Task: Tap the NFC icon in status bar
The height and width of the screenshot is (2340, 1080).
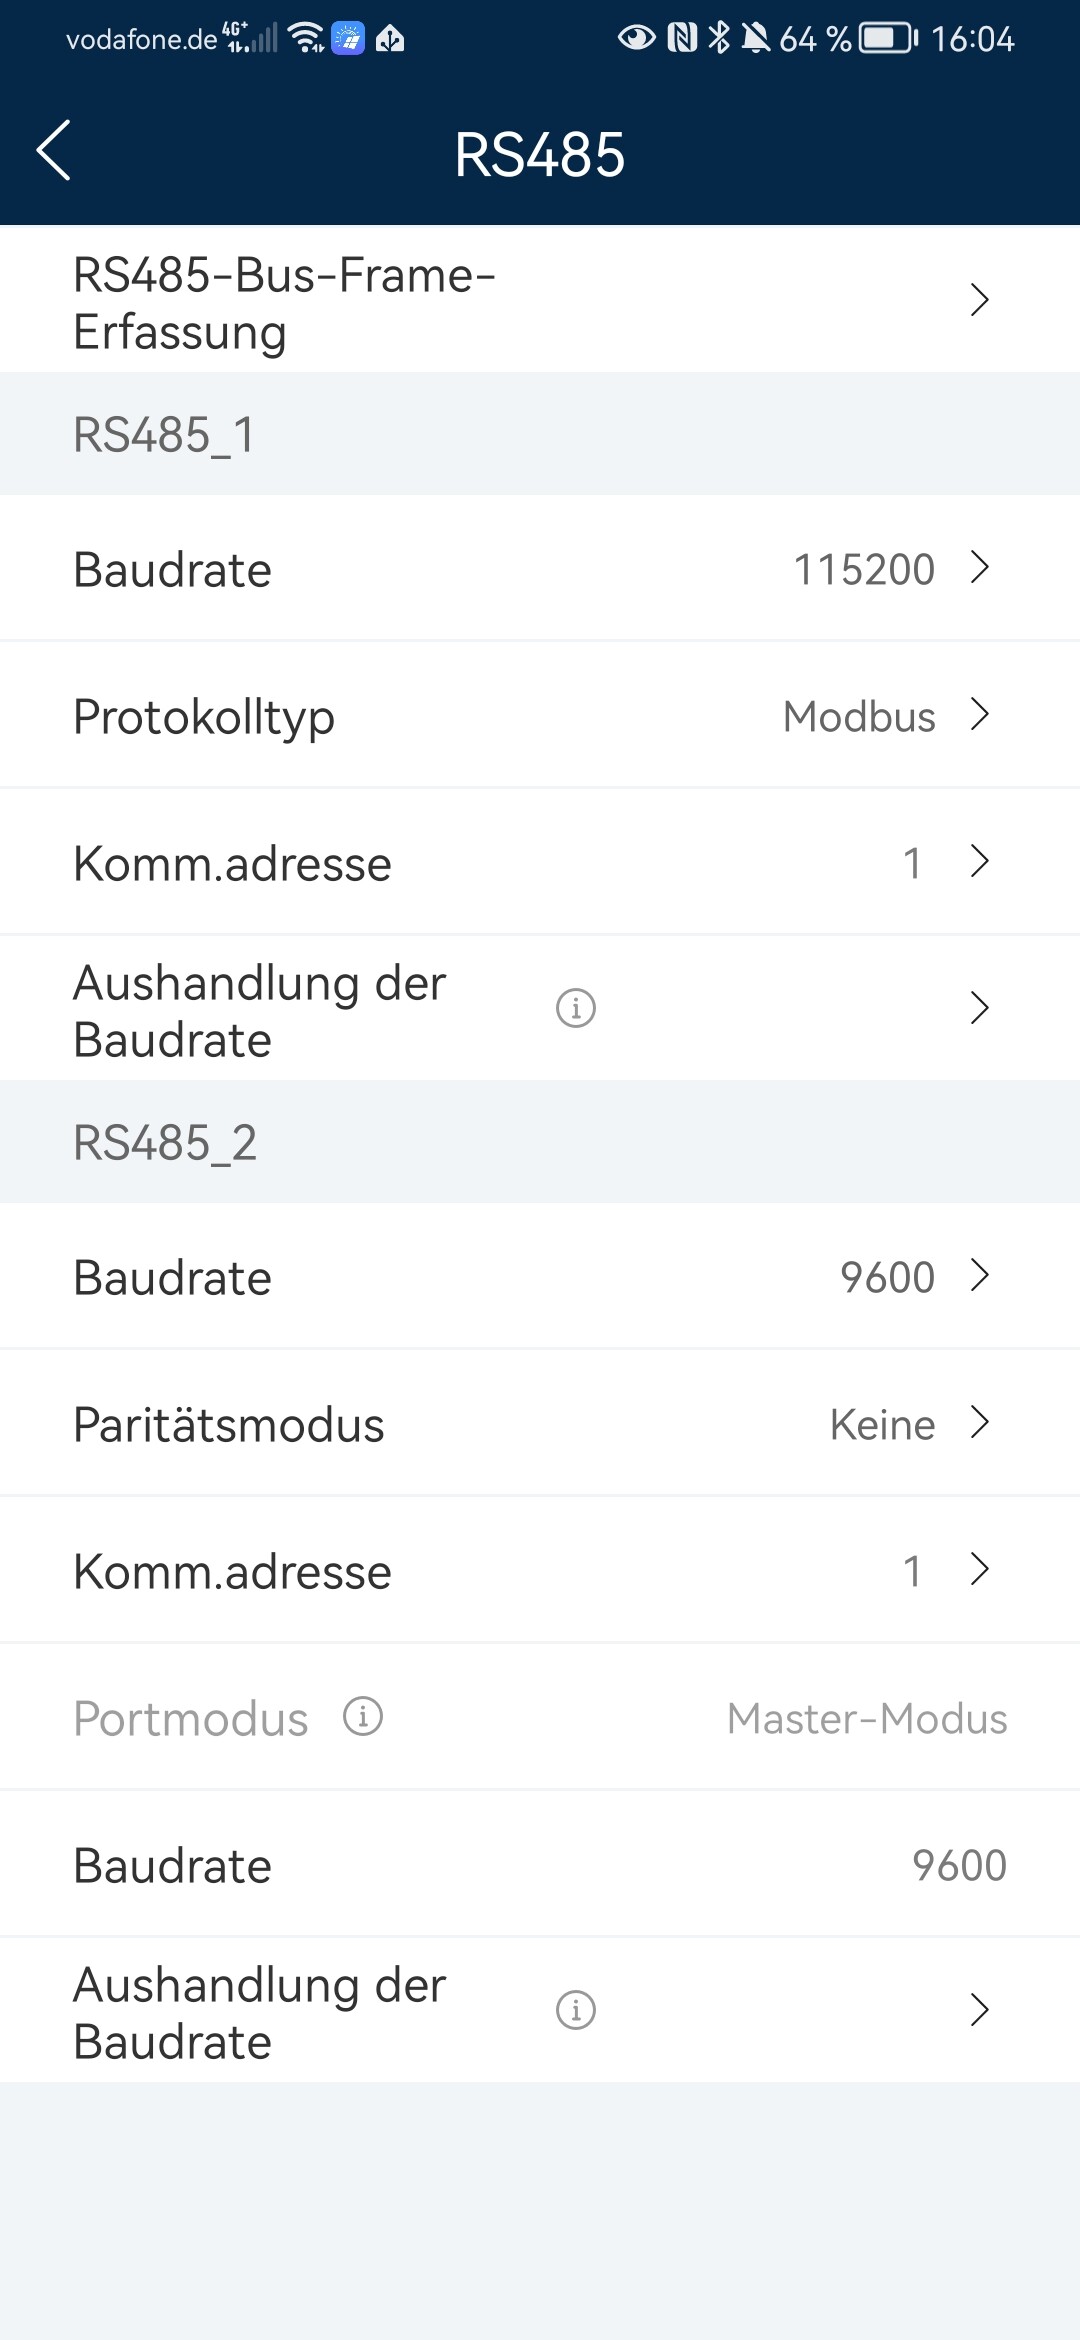Action: click(x=682, y=39)
